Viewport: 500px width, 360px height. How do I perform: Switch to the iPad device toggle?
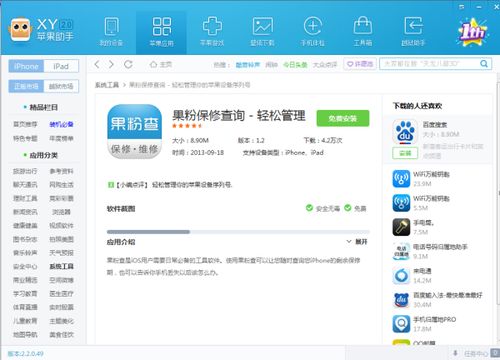61,66
